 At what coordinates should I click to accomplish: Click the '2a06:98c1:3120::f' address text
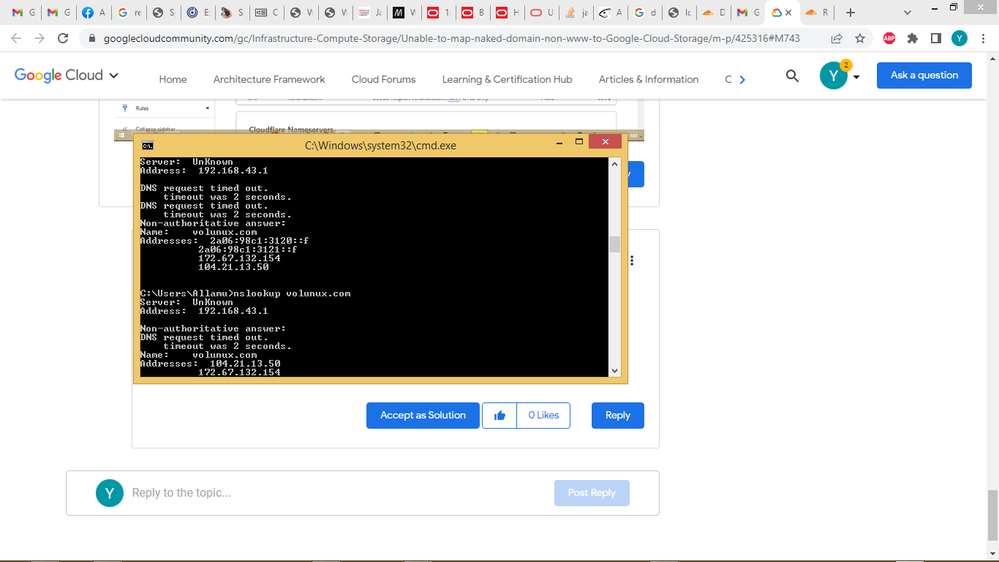[x=259, y=241]
